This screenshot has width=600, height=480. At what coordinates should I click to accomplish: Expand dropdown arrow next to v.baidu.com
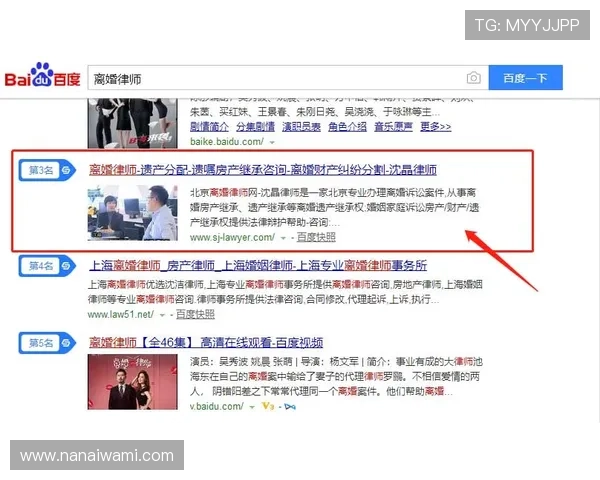(x=252, y=407)
